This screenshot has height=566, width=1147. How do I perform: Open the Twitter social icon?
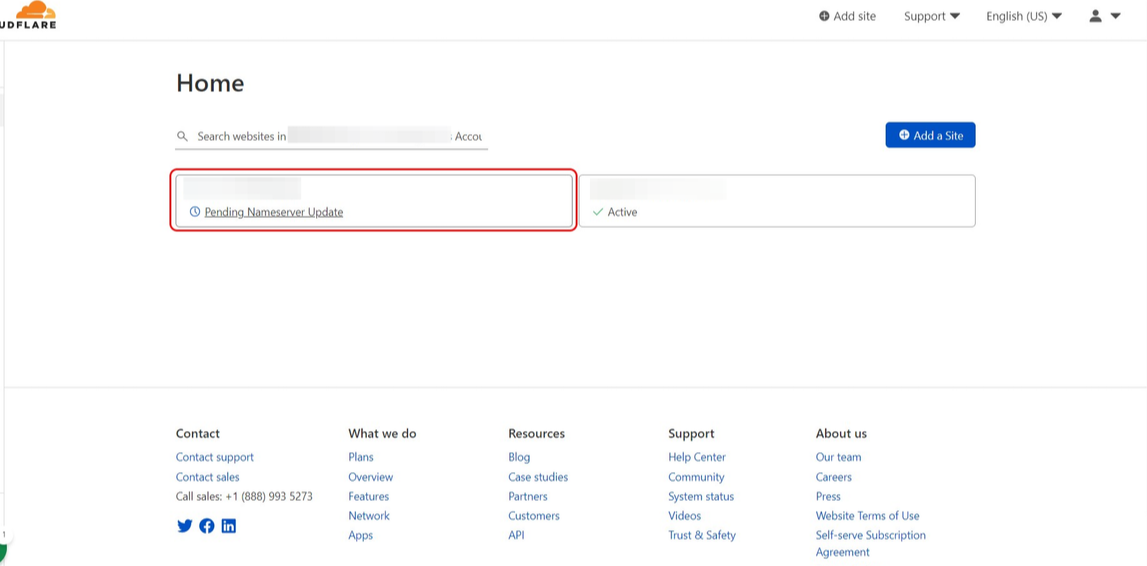click(x=185, y=526)
